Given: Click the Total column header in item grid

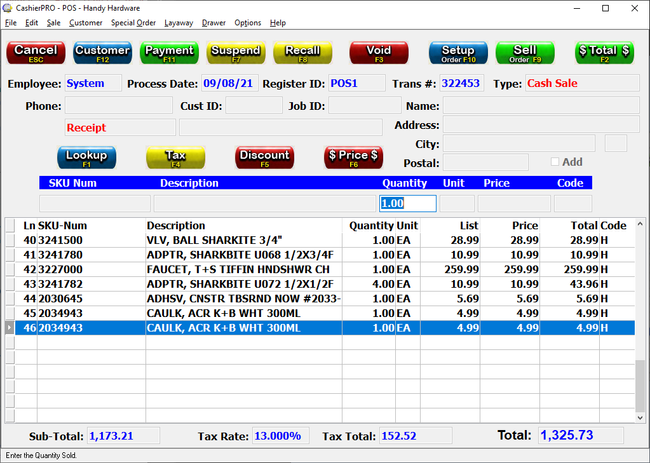Looking at the screenshot, I should [x=584, y=225].
